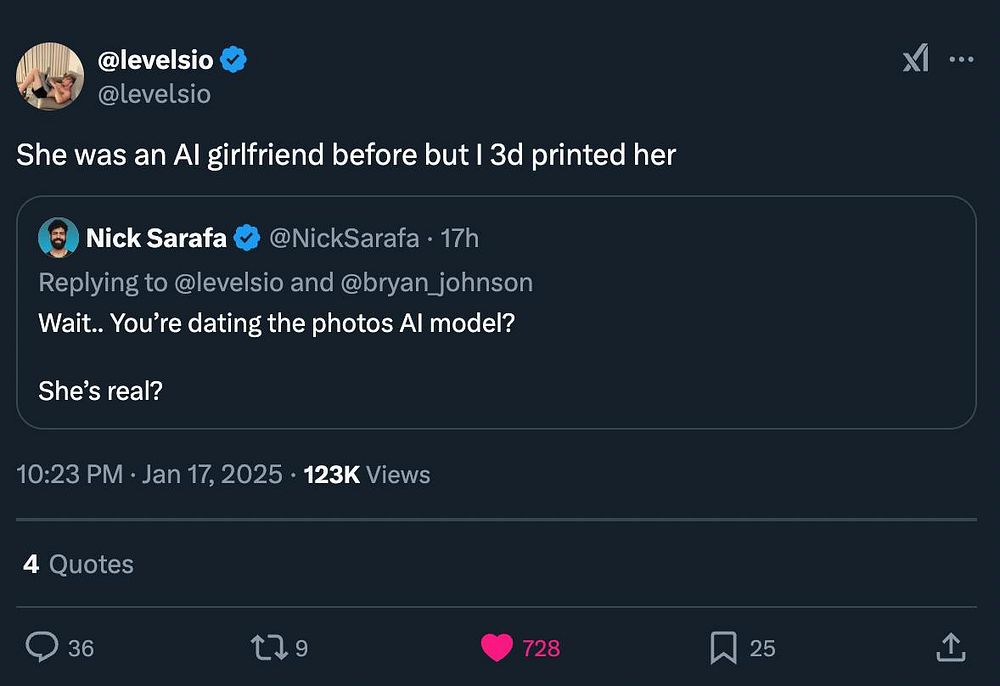View the 123K Views analytics
Viewport: 1000px width, 686px height.
(x=366, y=474)
